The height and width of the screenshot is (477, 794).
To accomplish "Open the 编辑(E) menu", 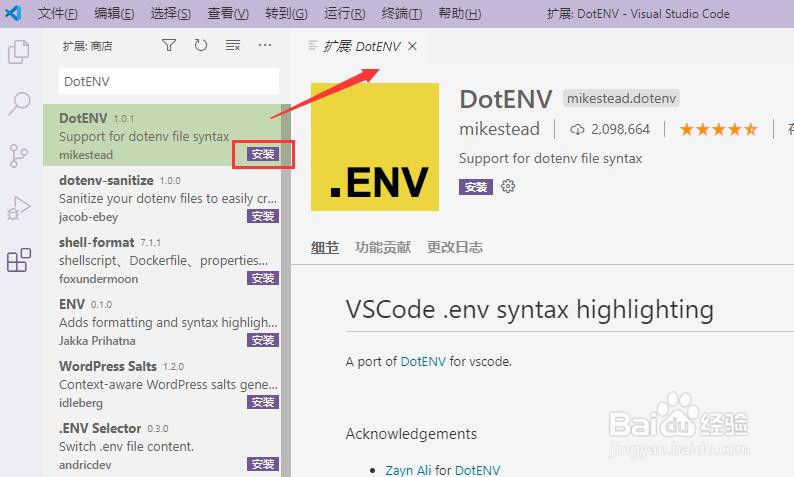I will [114, 13].
